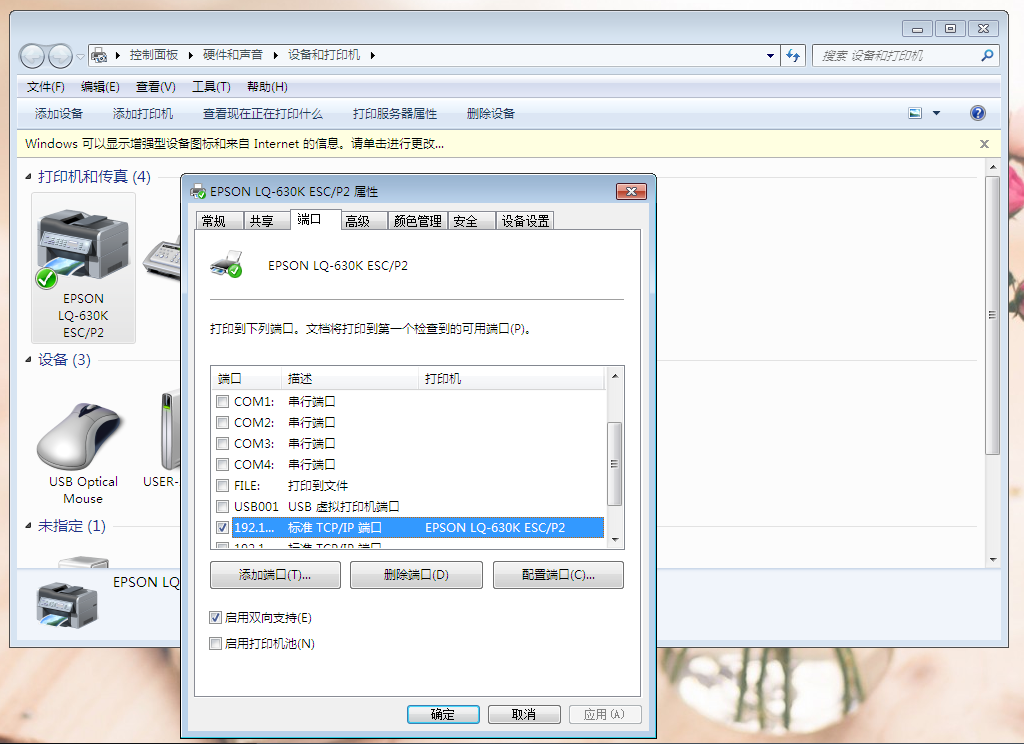Viewport: 1024px width, 744px height.
Task: Enable 启用打印机池(N) checkbox
Action: tap(216, 643)
